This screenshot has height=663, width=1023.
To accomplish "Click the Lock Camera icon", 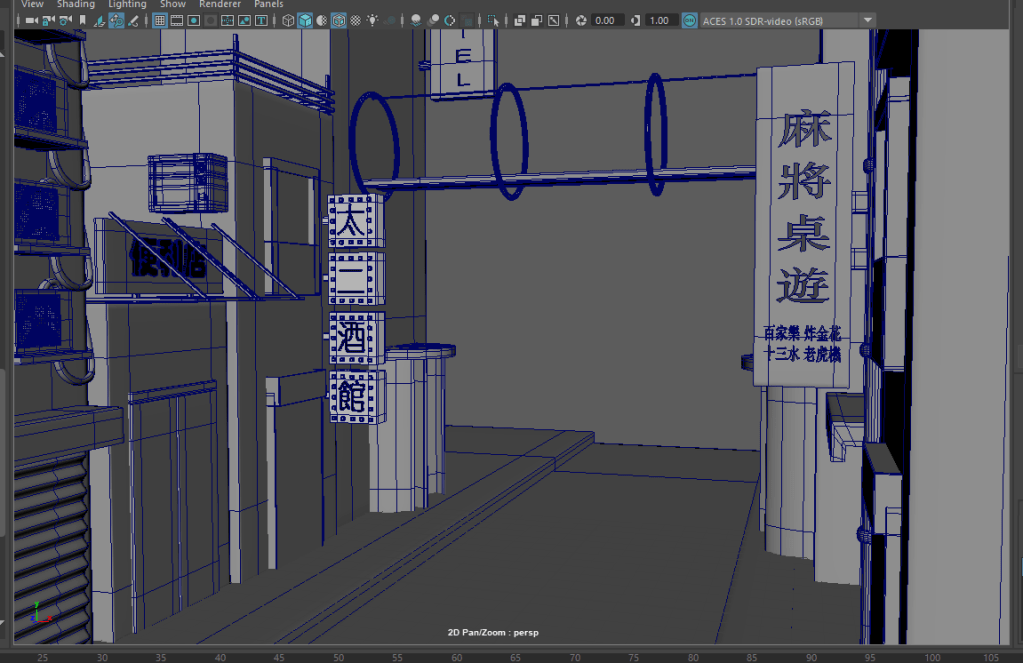I will tap(48, 20).
